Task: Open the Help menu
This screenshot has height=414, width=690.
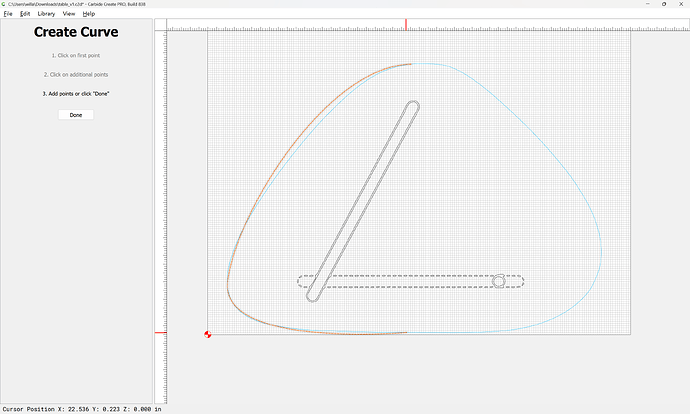Action: coord(89,14)
